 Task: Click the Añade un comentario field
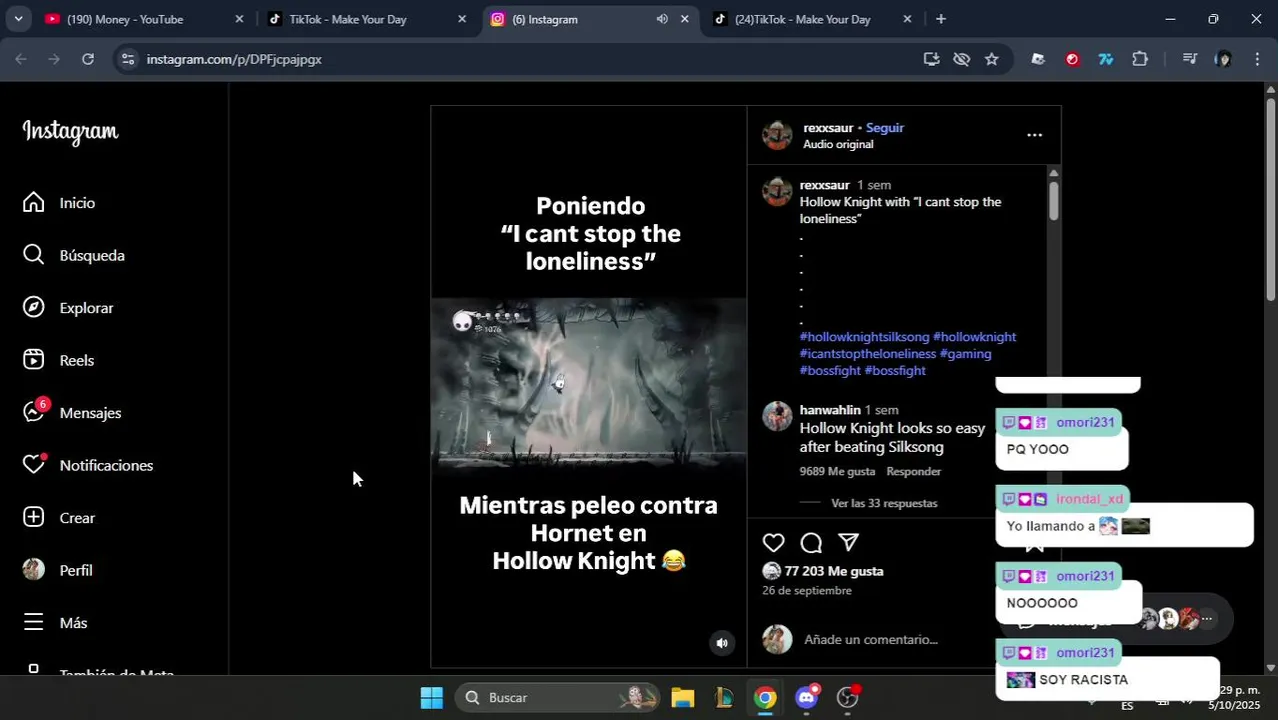[871, 639]
